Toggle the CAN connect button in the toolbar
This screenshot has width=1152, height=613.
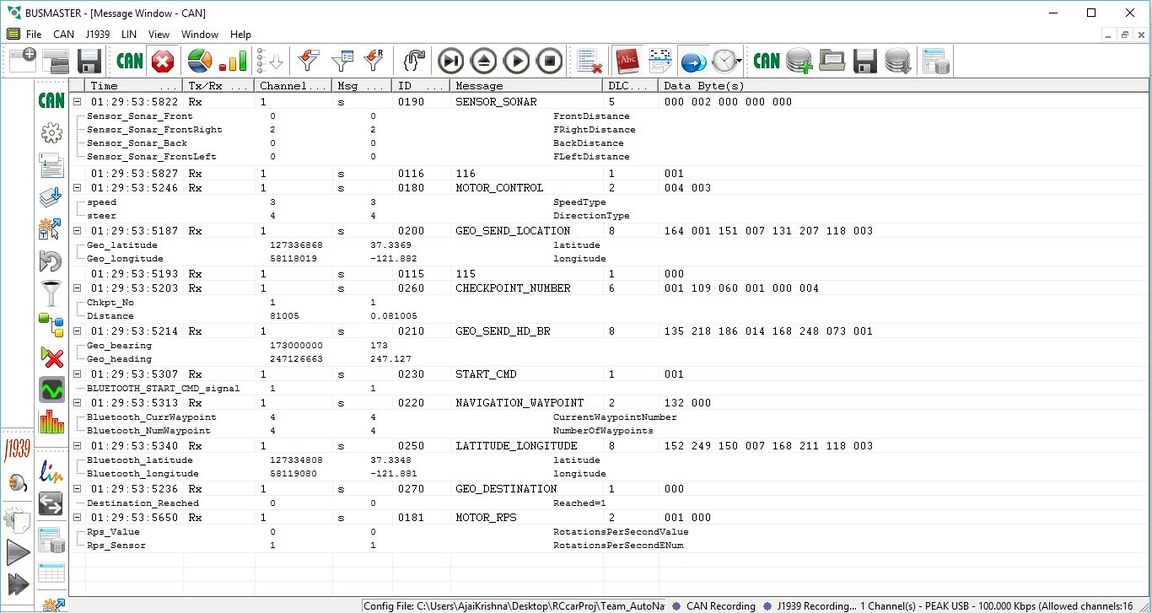pos(129,60)
